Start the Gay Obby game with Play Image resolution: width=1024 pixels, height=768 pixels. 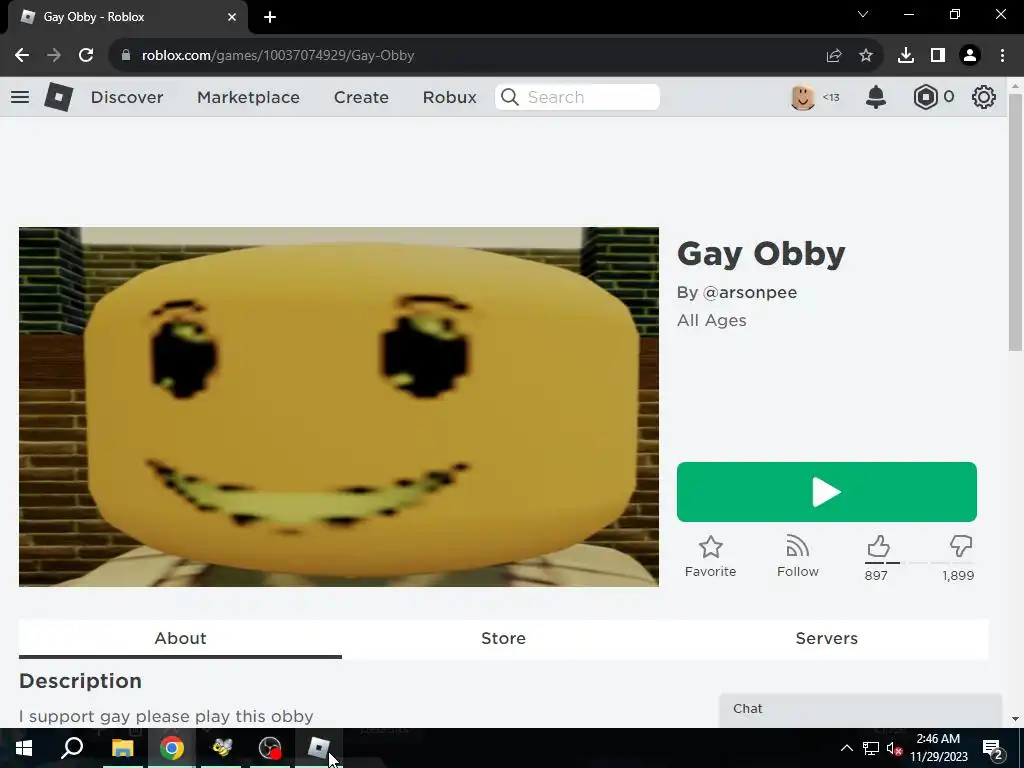point(826,492)
